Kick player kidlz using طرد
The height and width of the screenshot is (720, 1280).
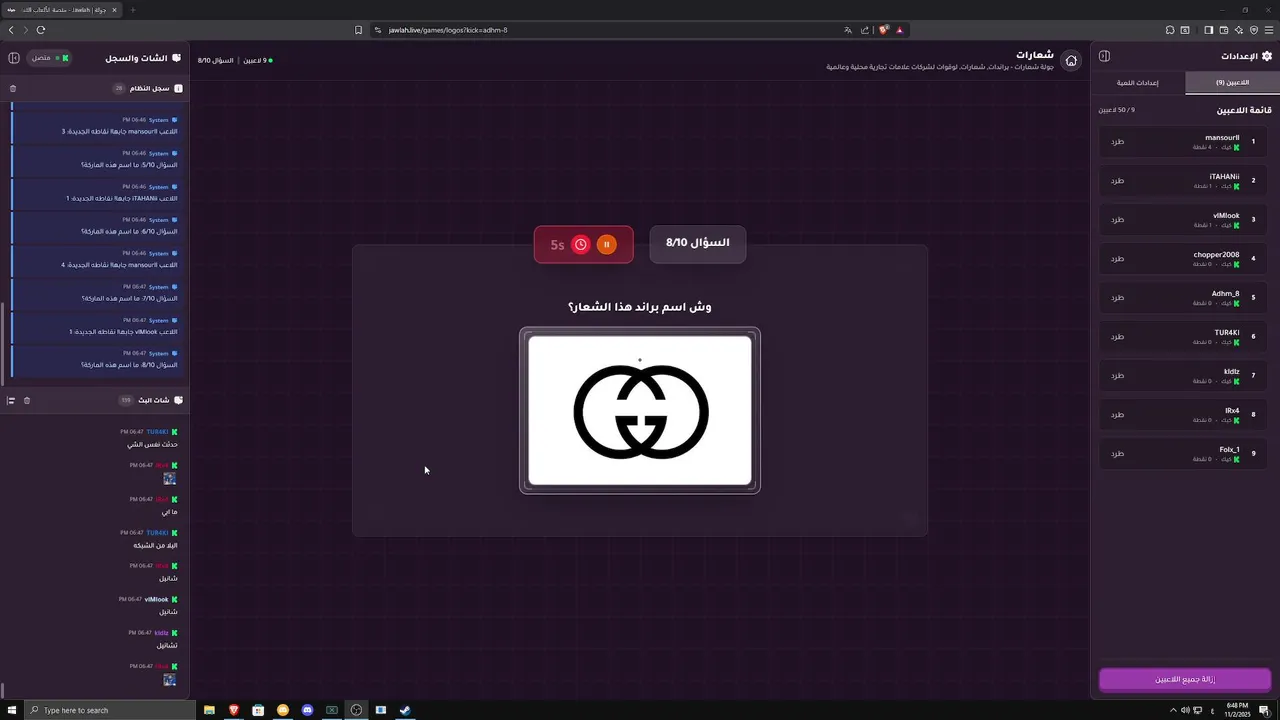coord(1118,375)
